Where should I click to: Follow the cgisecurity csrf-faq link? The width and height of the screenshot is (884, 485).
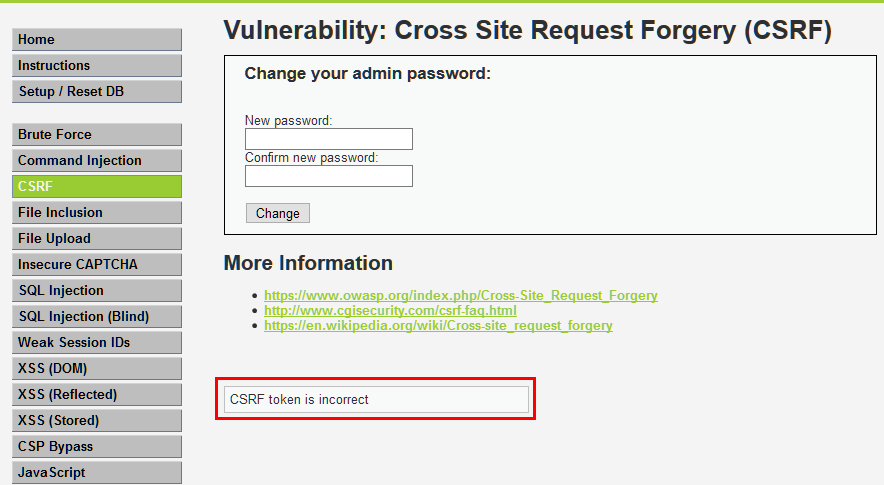coord(390,311)
